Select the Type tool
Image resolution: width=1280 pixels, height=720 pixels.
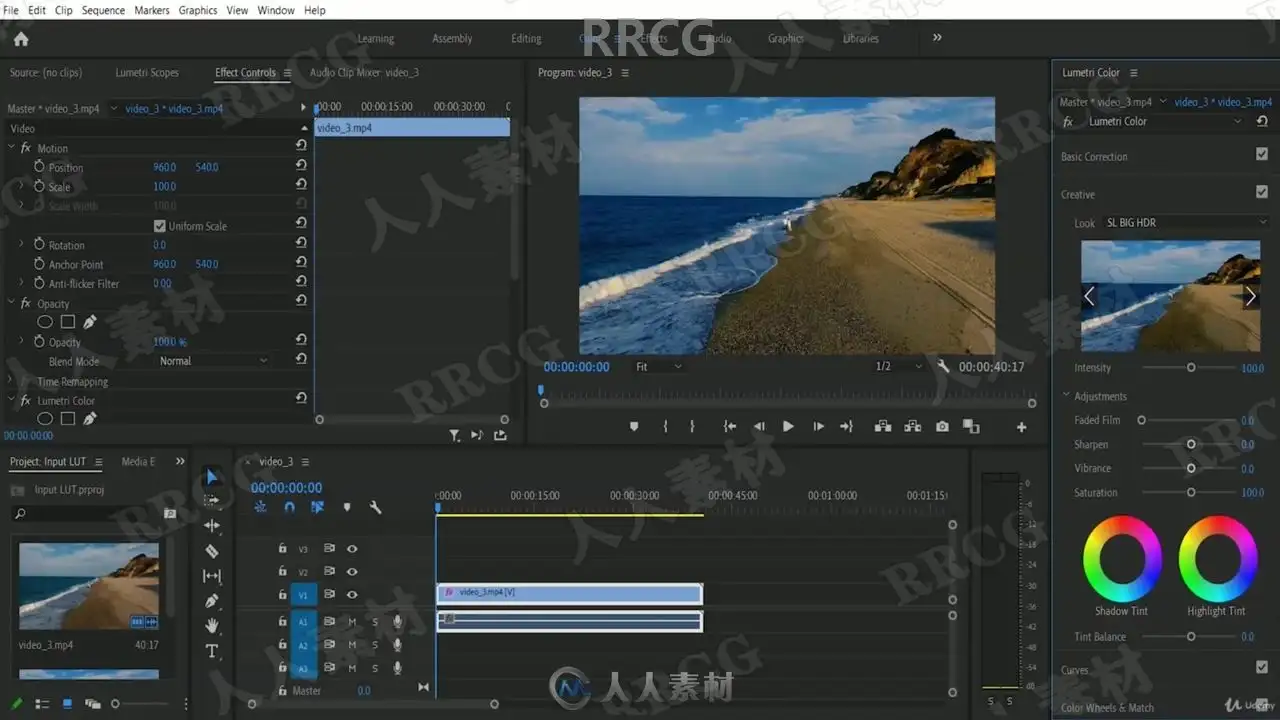pos(212,651)
